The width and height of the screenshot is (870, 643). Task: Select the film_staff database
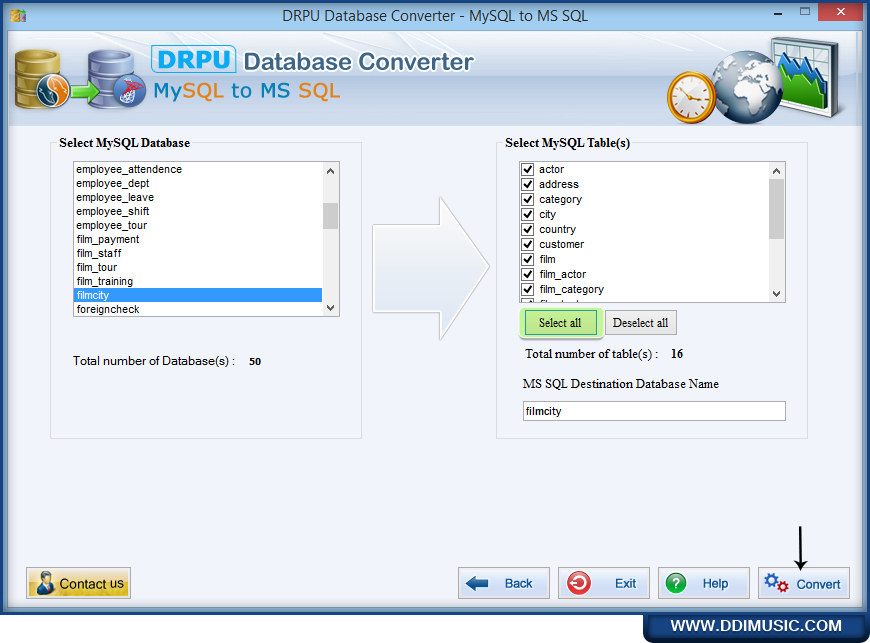click(x=198, y=254)
